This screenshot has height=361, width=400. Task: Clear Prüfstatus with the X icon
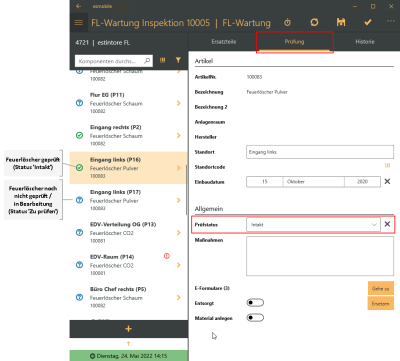[387, 224]
